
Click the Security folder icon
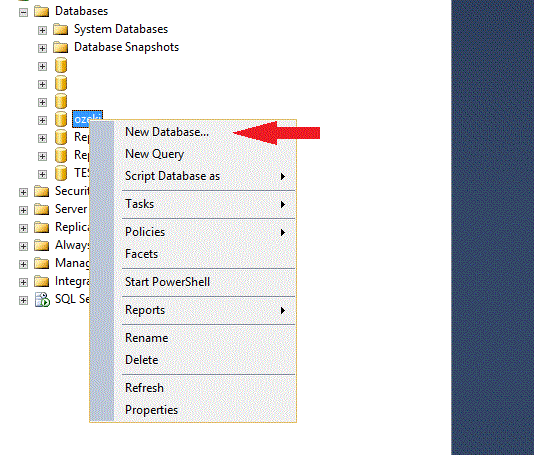[42, 191]
